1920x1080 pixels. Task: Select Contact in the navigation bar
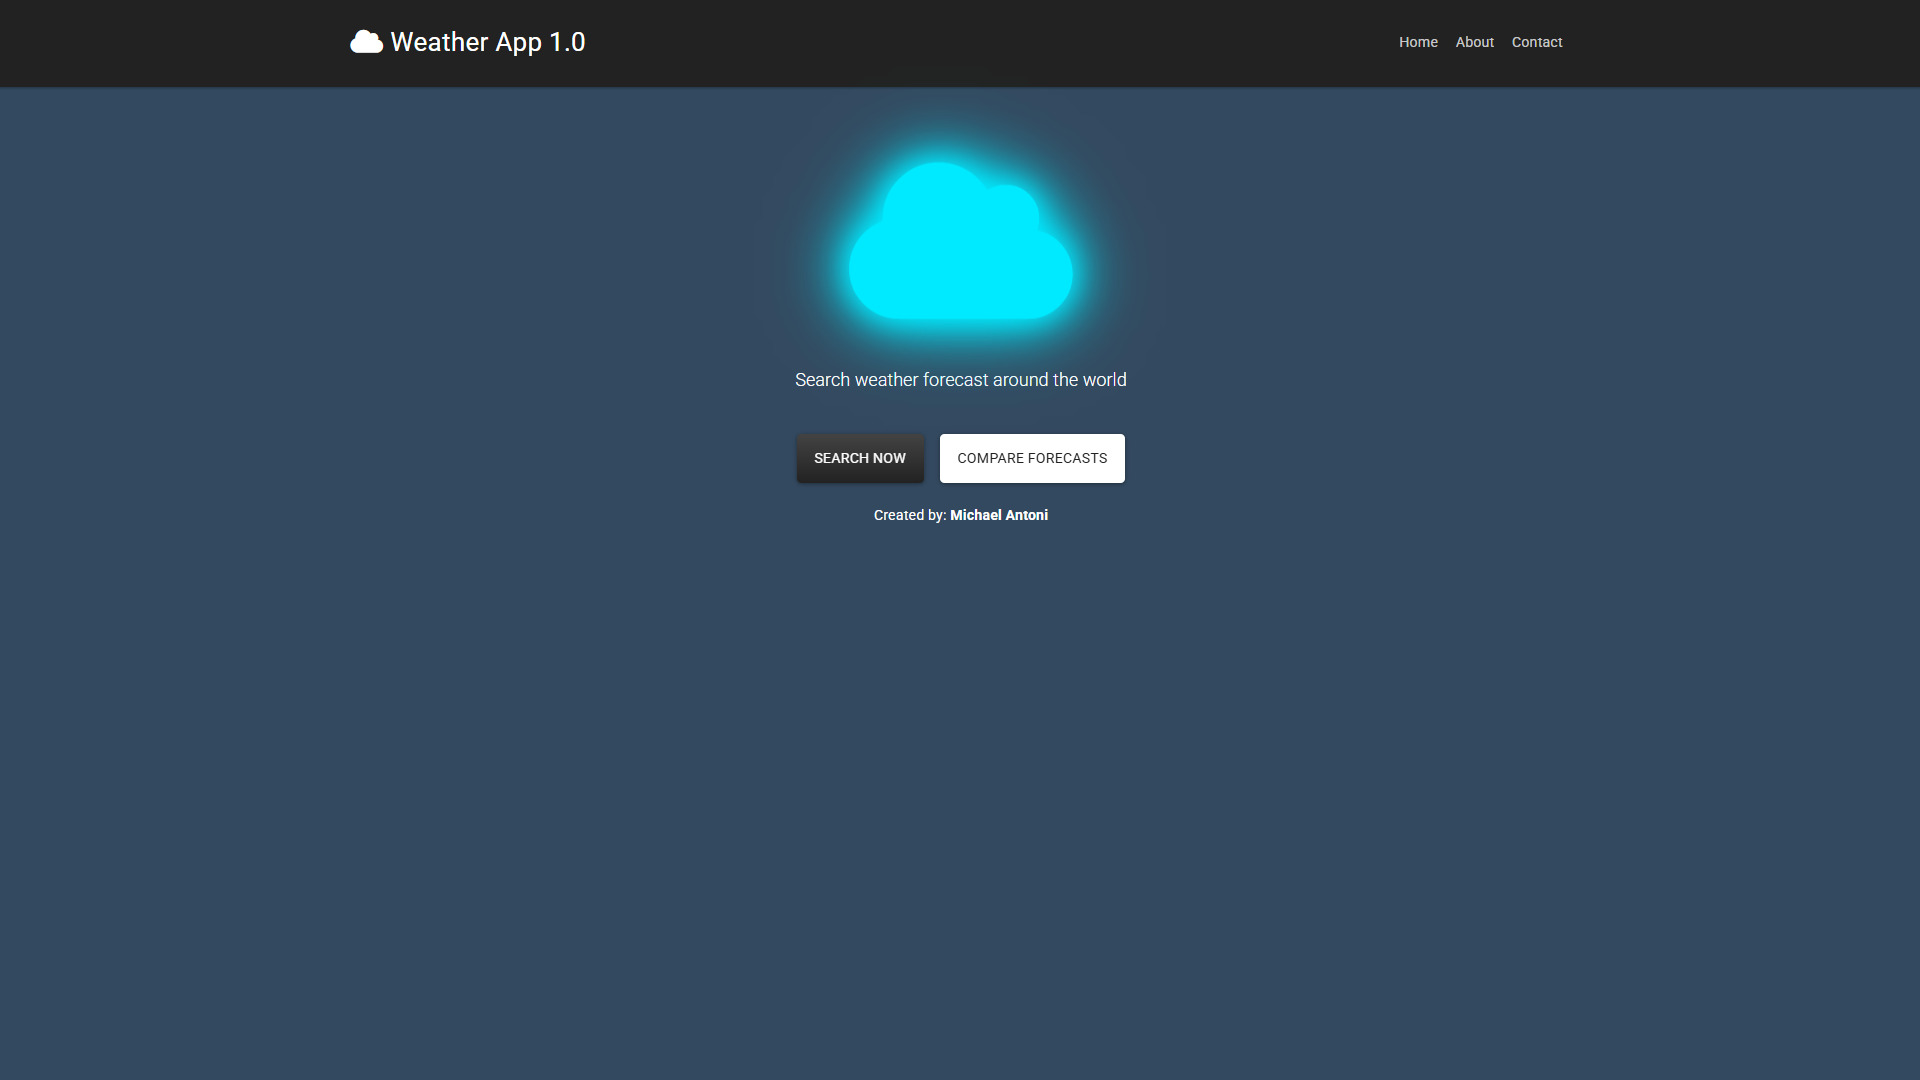[1536, 42]
